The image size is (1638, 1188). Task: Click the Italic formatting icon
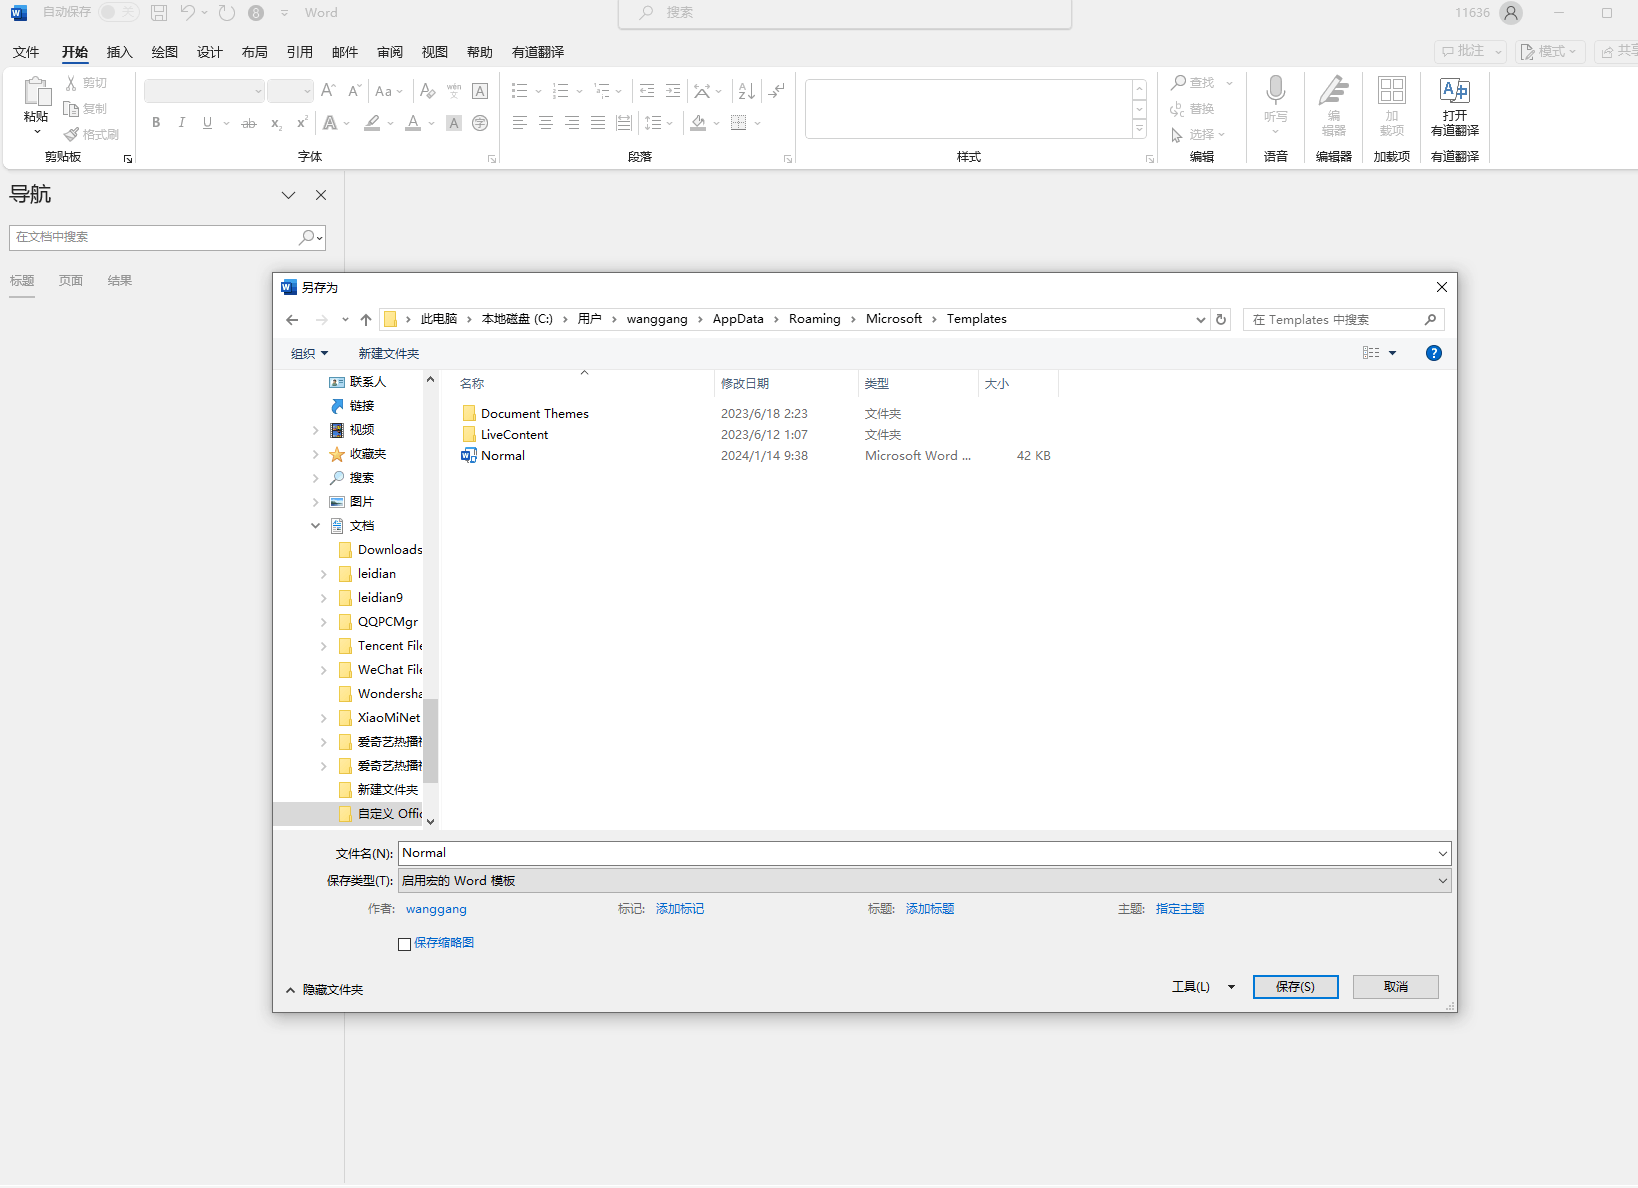181,123
